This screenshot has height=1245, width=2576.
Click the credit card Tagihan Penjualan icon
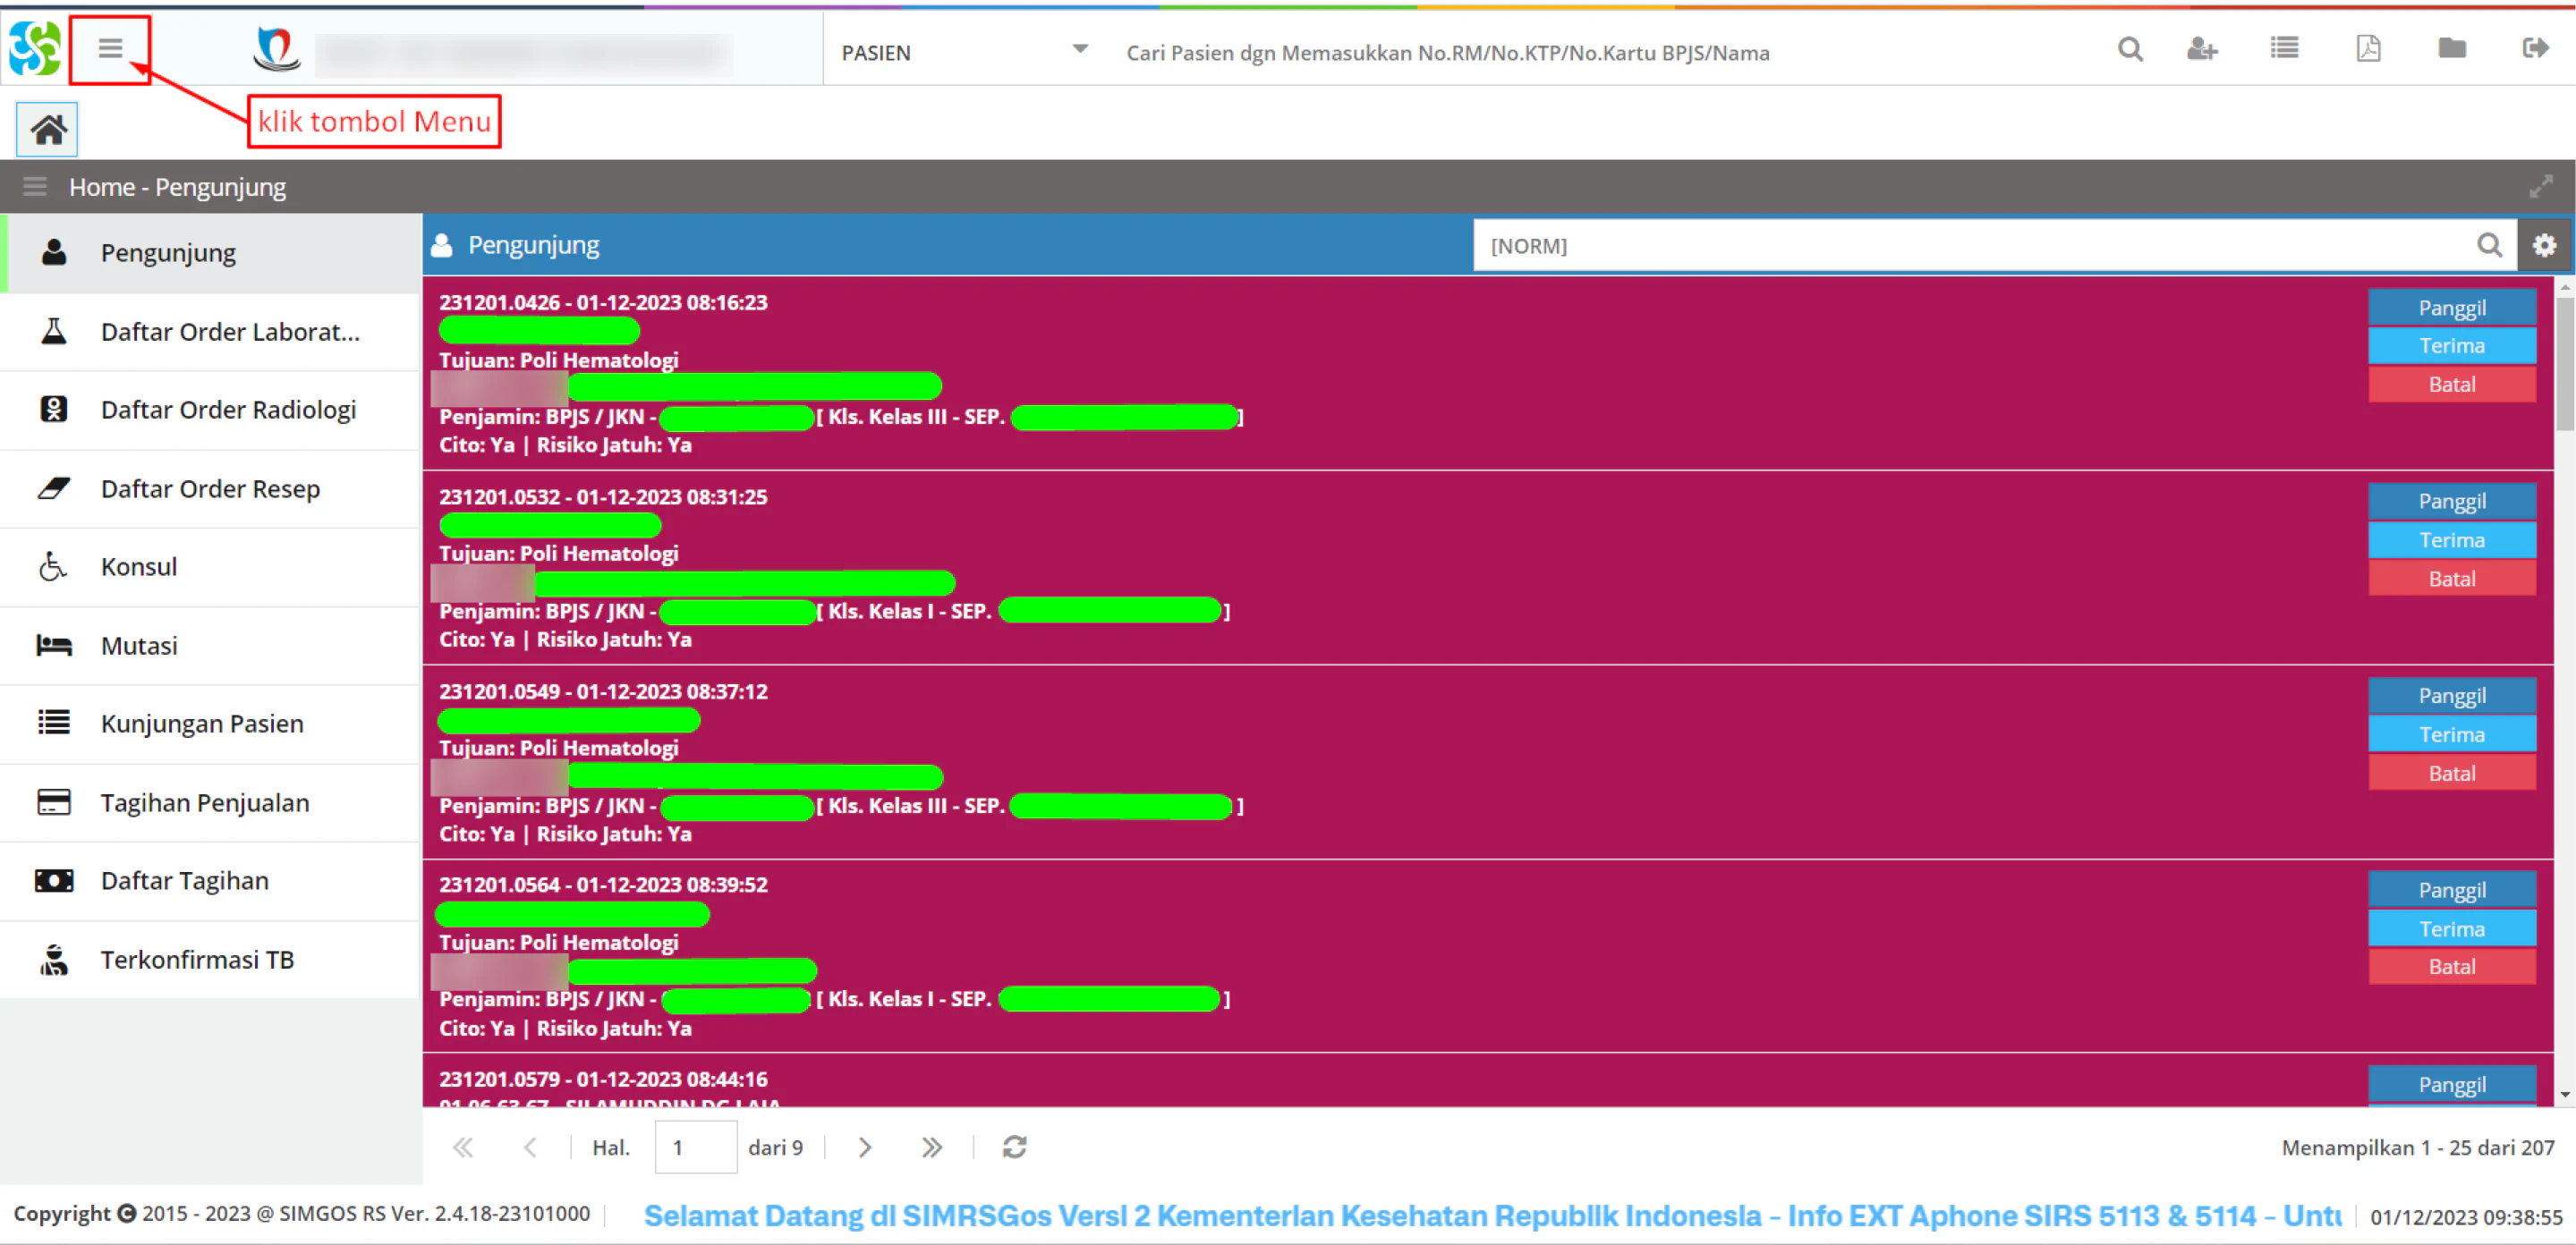coord(54,802)
